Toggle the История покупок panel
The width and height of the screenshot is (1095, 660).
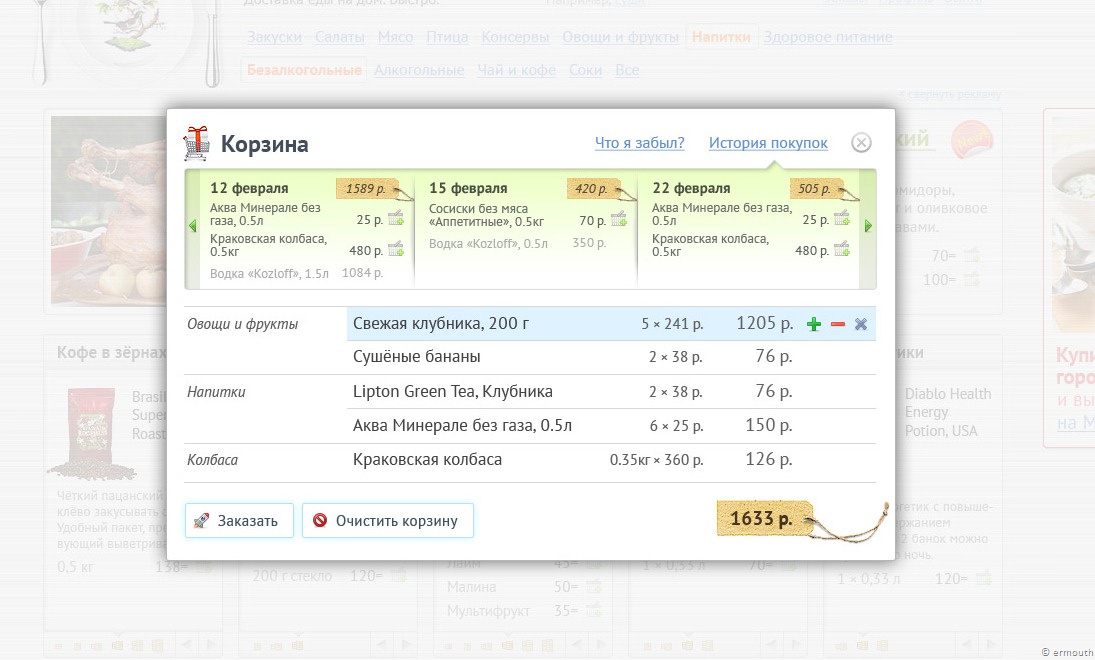tap(768, 143)
